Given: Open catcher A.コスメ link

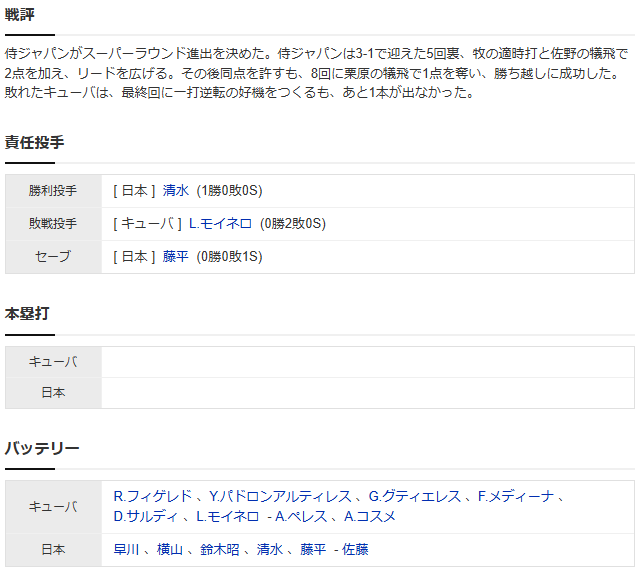Looking at the screenshot, I should tap(370, 517).
